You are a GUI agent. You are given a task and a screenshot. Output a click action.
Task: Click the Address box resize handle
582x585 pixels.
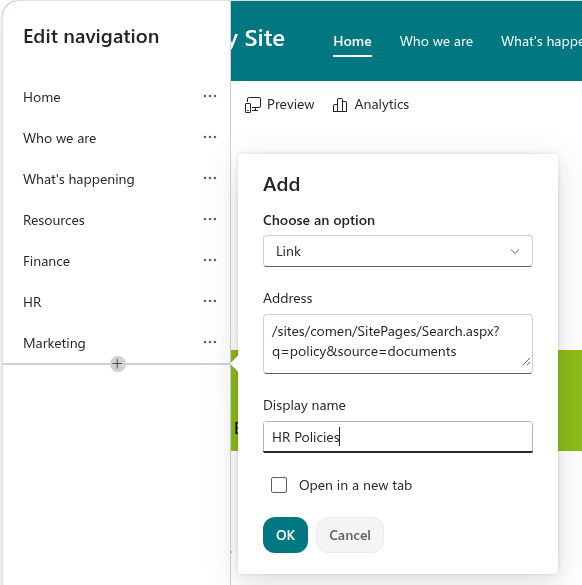(x=526, y=361)
